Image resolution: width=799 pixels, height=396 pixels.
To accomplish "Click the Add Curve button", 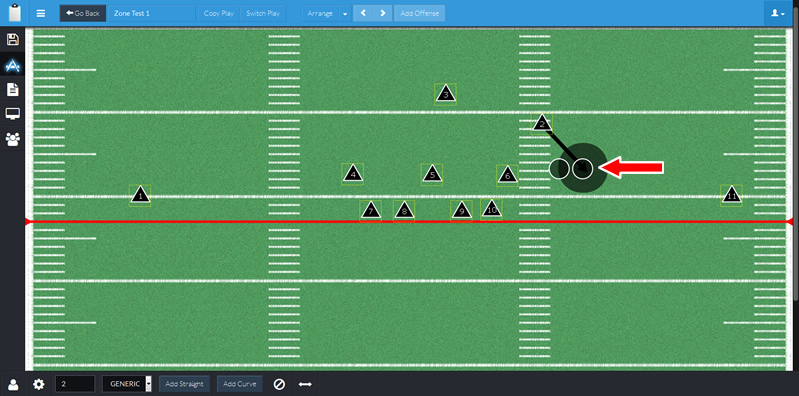I will [x=239, y=384].
